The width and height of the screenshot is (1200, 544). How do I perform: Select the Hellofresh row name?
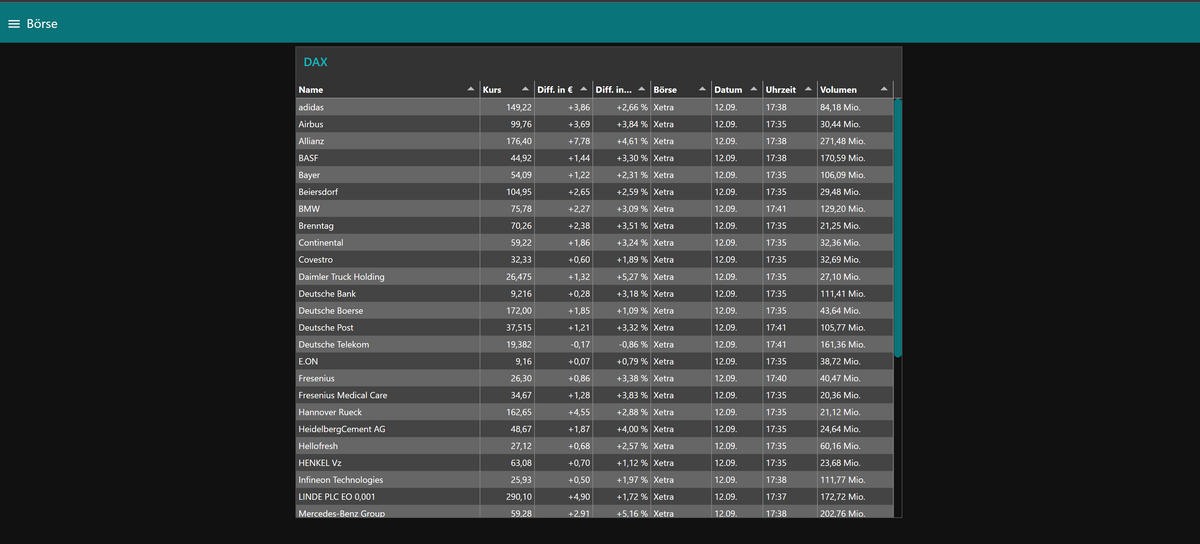pyautogui.click(x=319, y=446)
